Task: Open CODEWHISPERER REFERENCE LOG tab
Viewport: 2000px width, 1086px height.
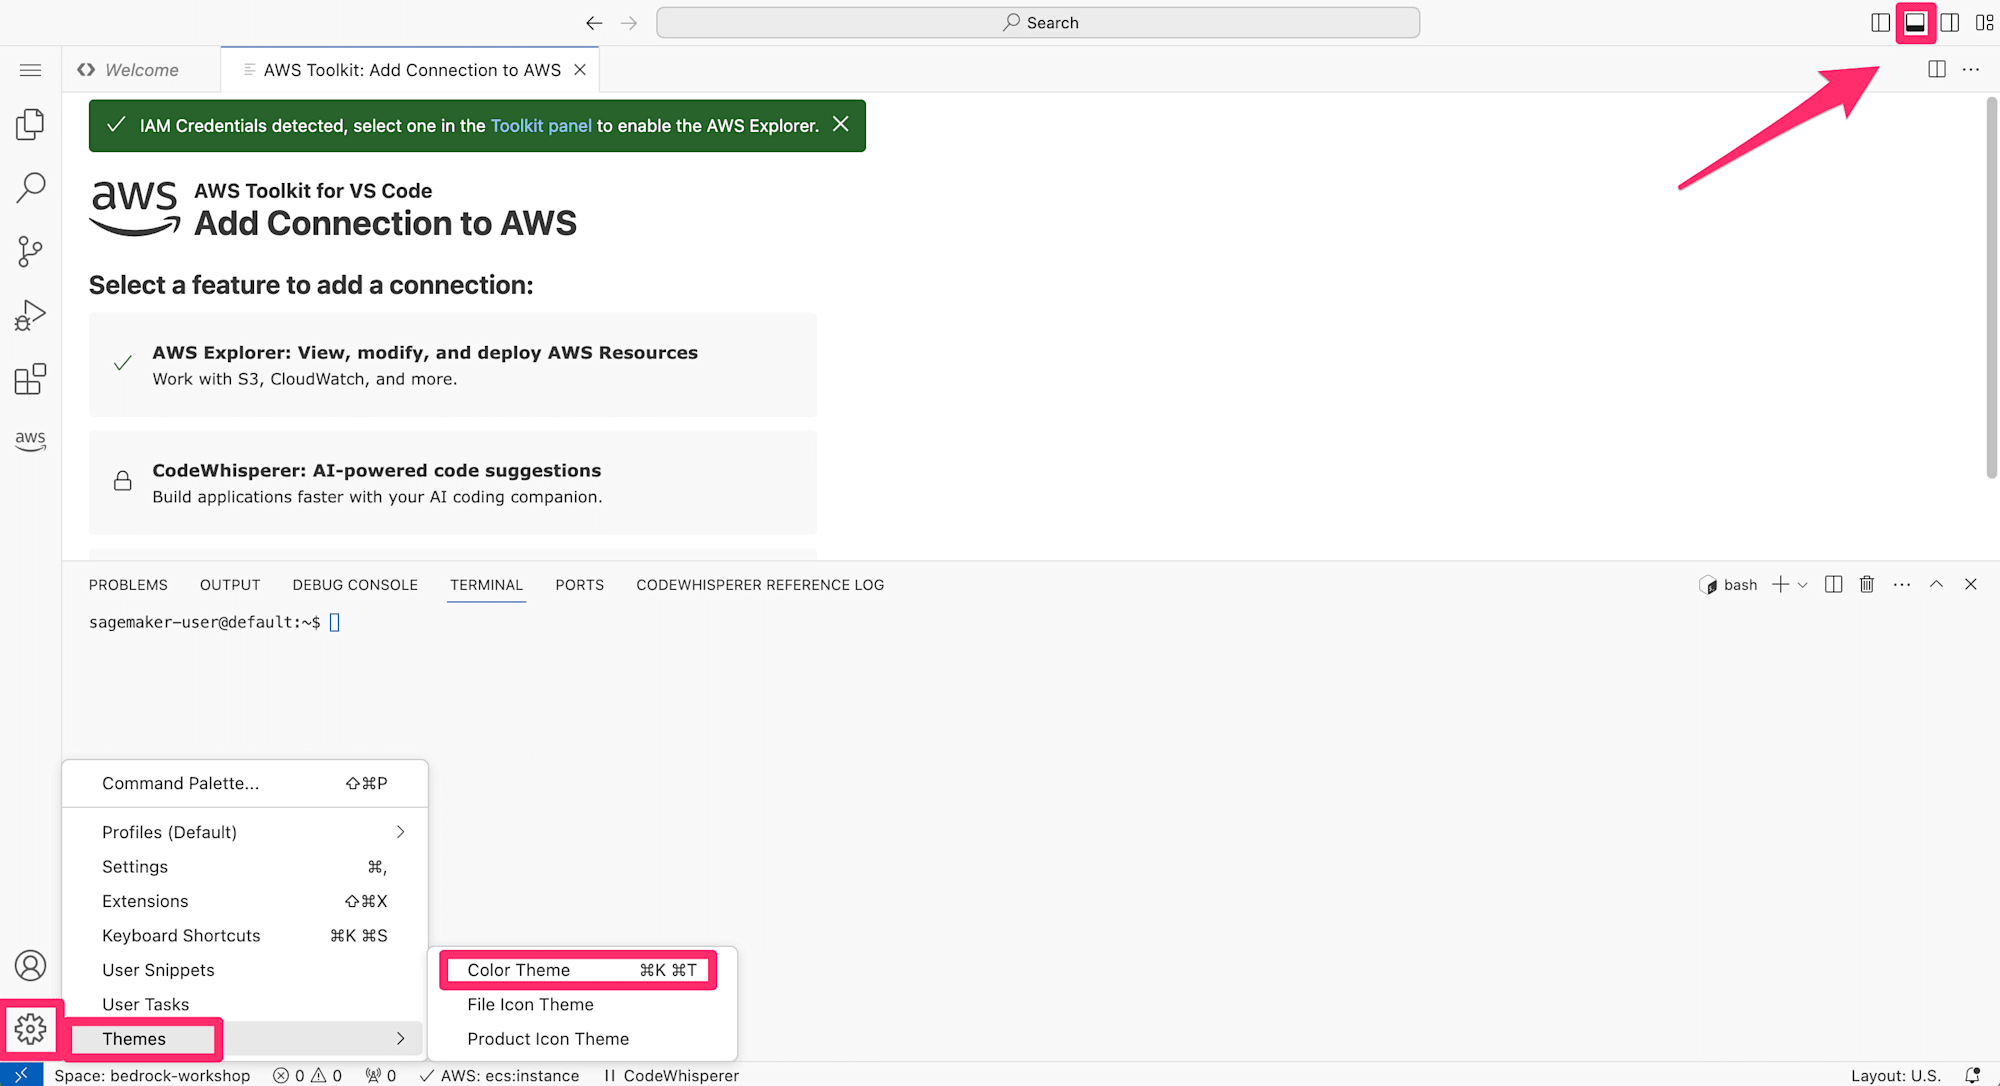Action: pyautogui.click(x=760, y=585)
